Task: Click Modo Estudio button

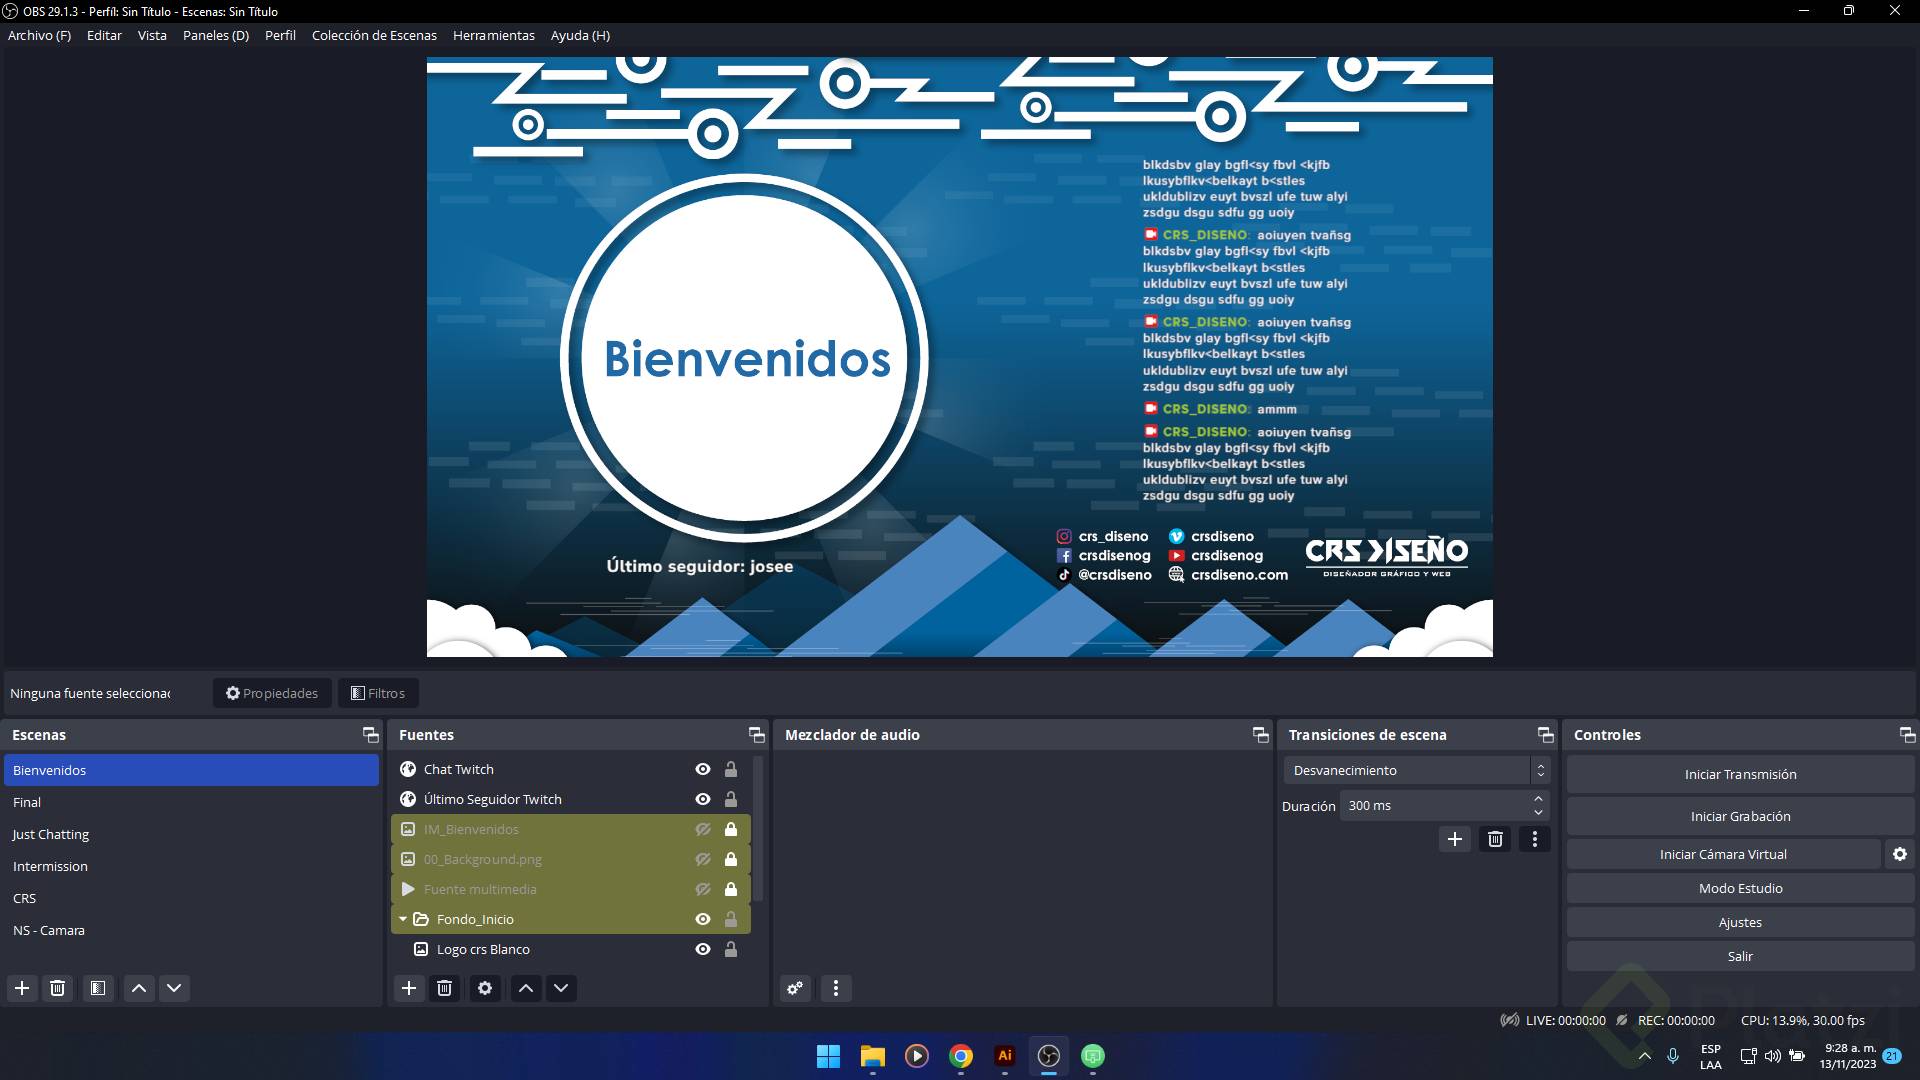Action: click(1740, 888)
